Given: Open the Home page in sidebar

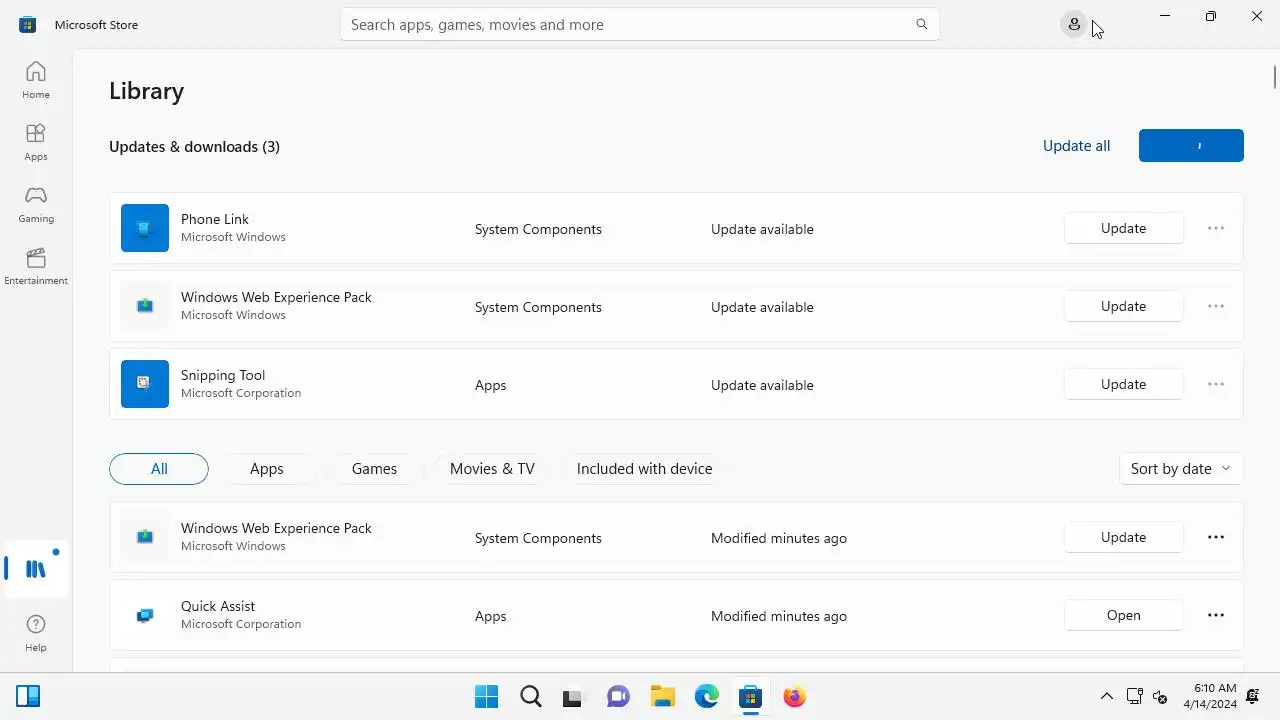Looking at the screenshot, I should click(x=36, y=80).
